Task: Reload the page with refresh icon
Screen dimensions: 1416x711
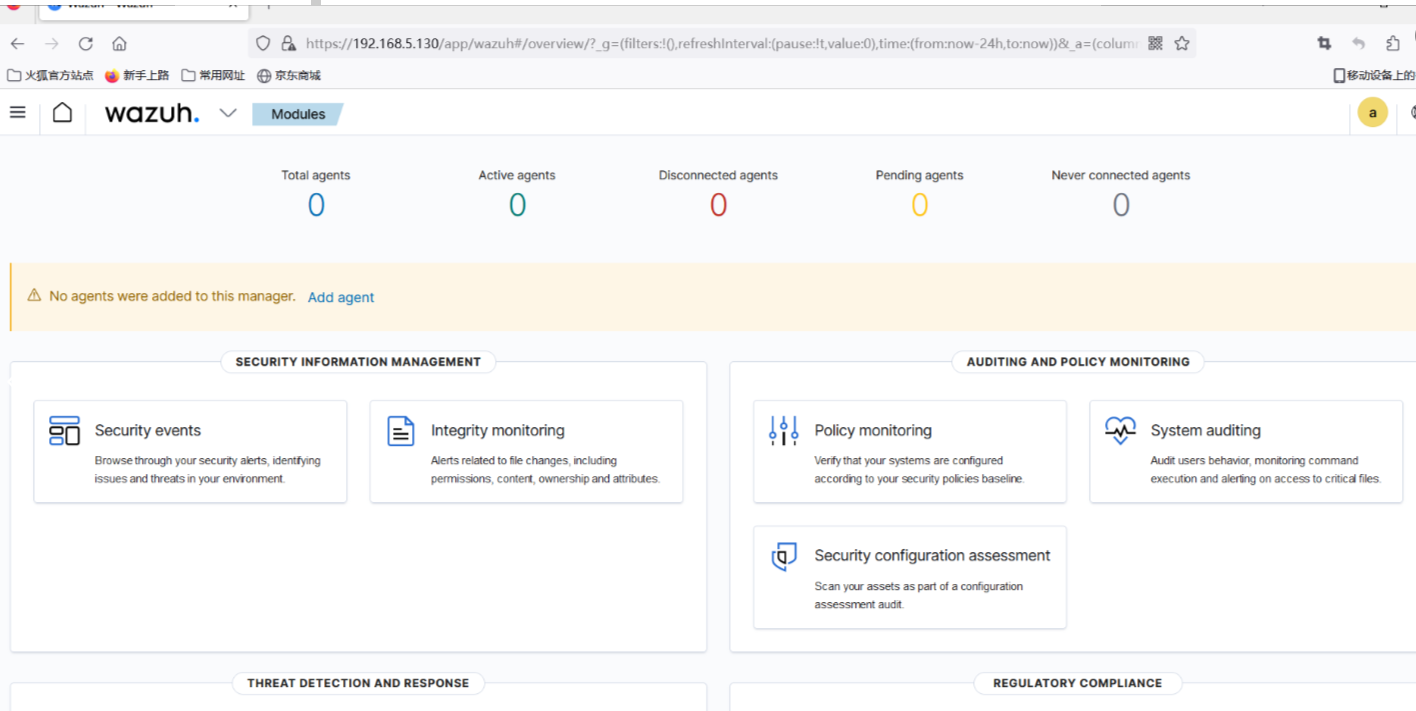Action: (86, 44)
